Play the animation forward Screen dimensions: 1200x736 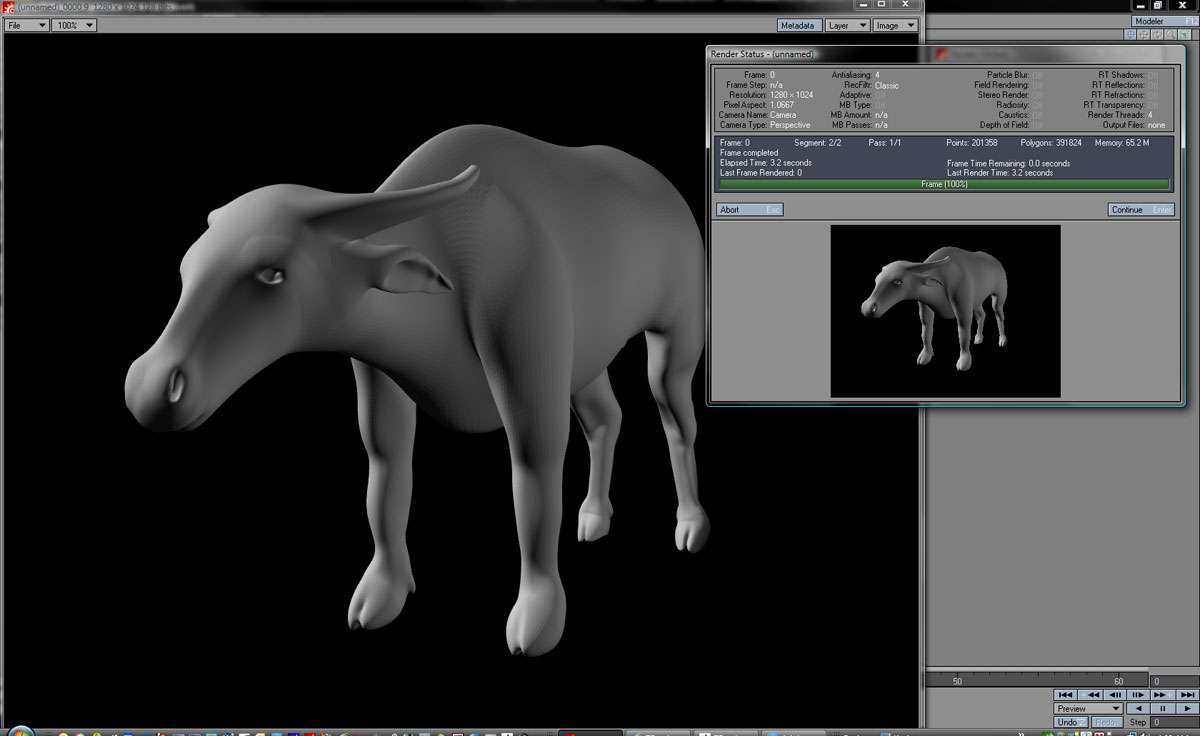[x=1188, y=708]
